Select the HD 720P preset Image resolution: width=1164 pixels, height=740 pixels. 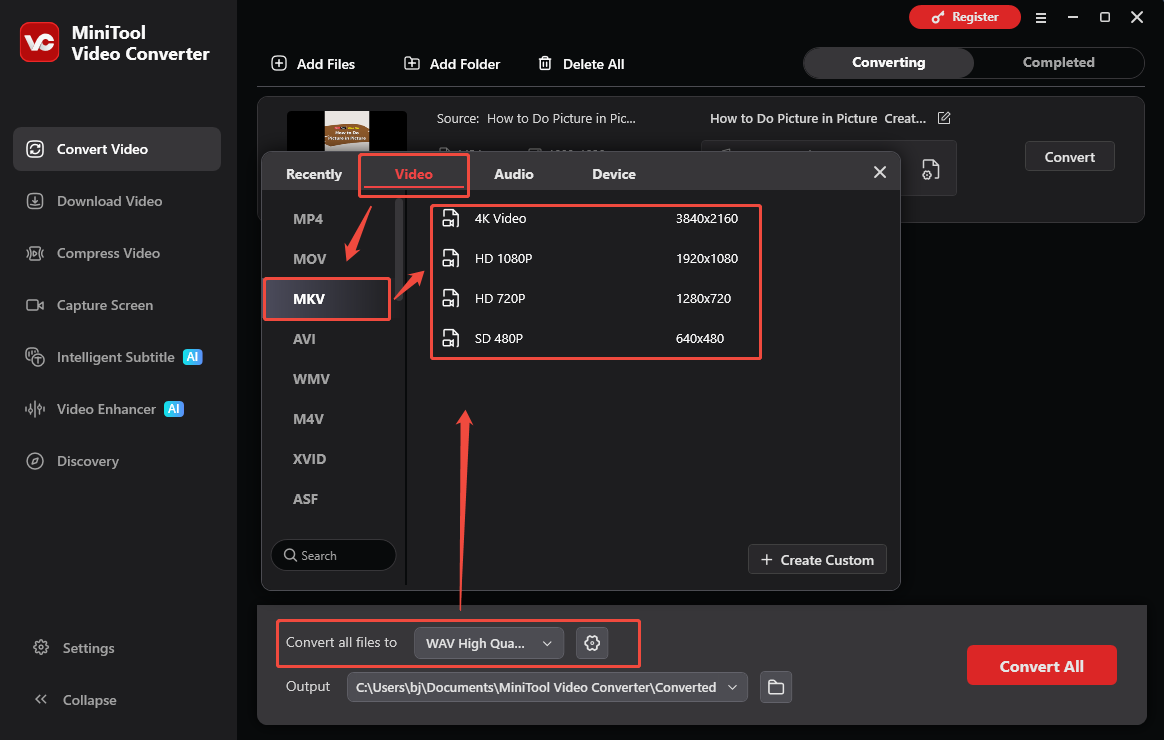click(595, 299)
